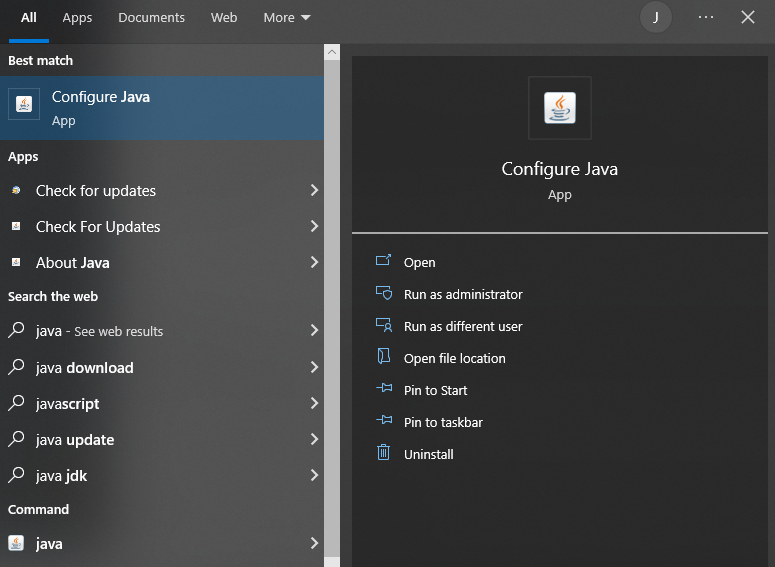Expand the 'java update' suggestion arrow

pos(314,439)
